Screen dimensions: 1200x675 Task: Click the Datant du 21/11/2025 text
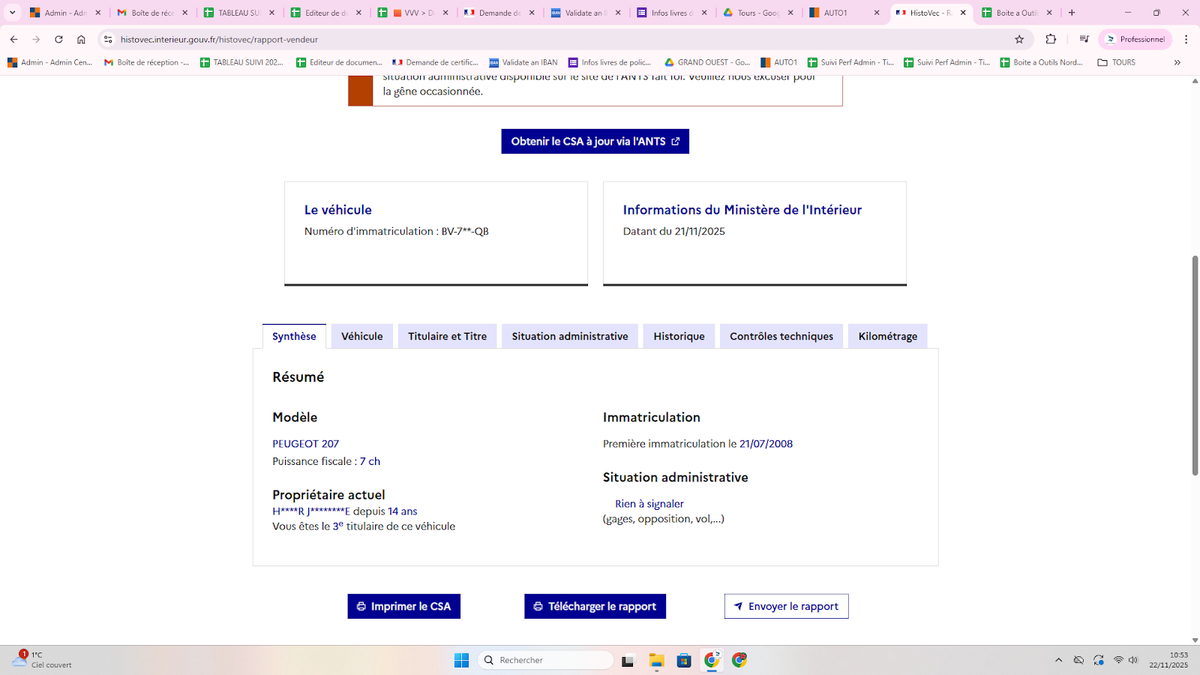[x=674, y=231]
